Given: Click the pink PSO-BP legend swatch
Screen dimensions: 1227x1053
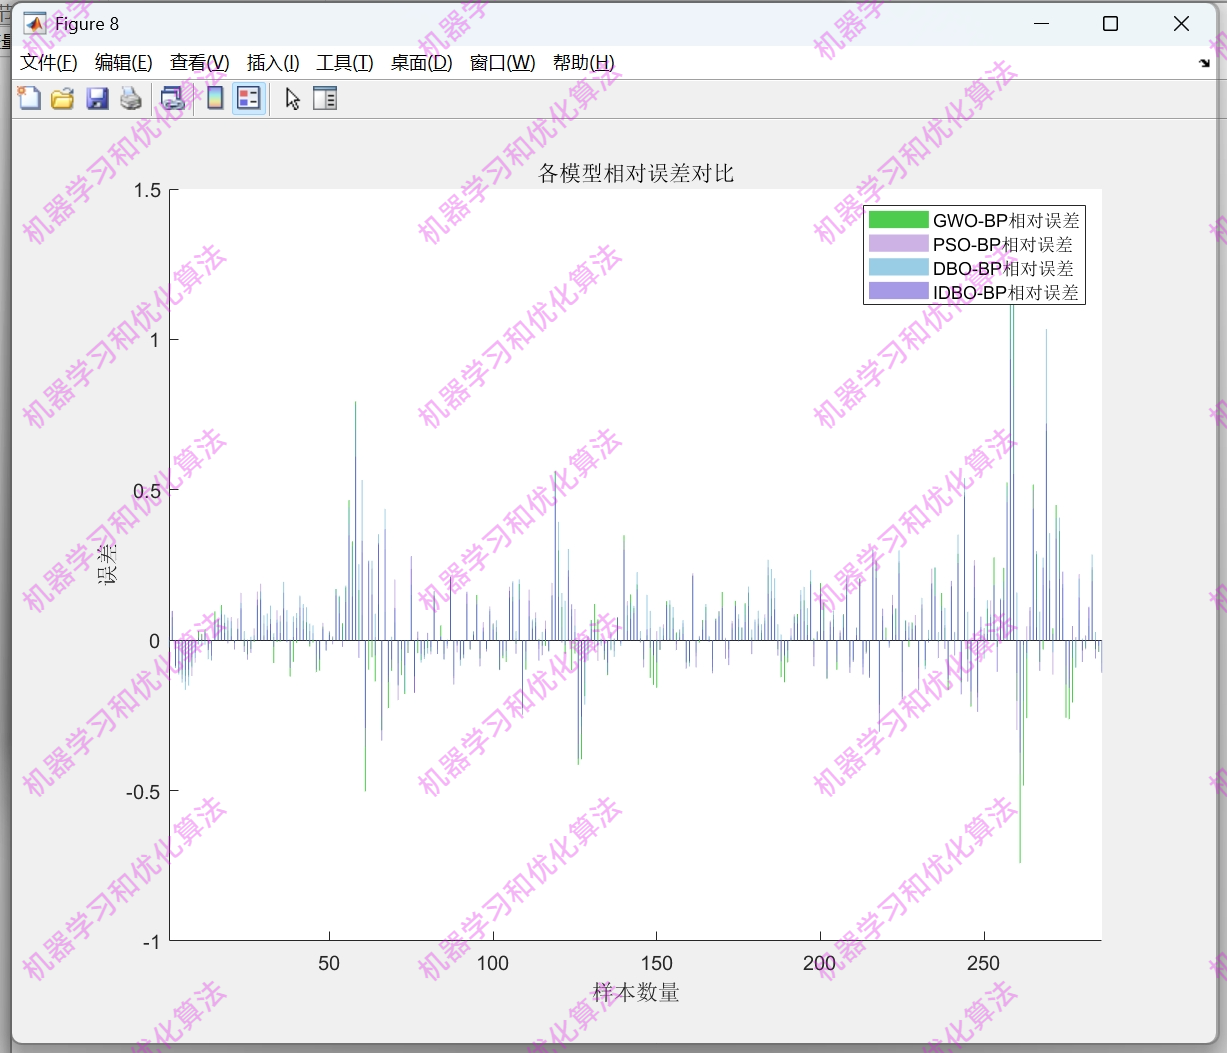Looking at the screenshot, I should [x=899, y=244].
